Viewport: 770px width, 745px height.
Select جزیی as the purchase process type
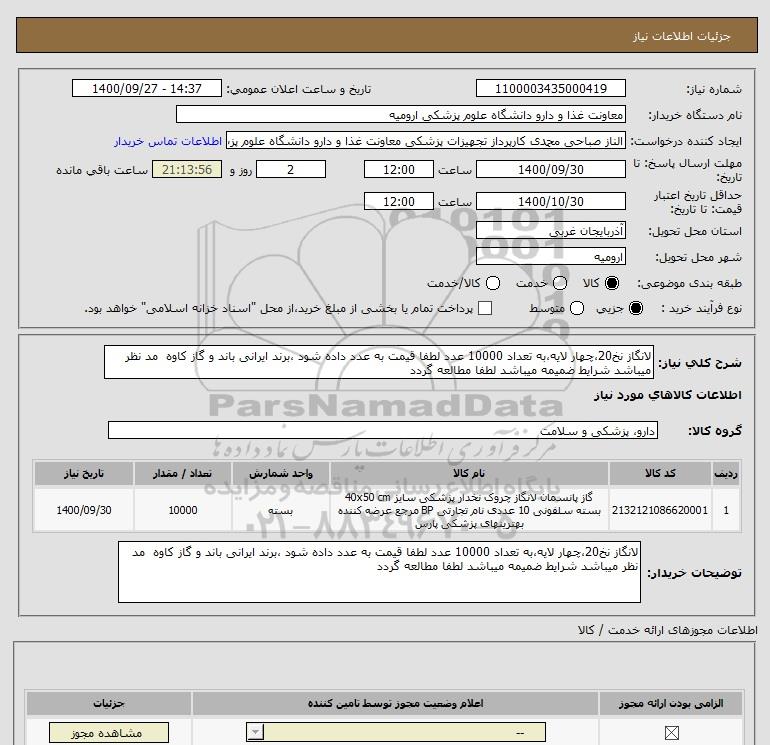click(x=634, y=309)
